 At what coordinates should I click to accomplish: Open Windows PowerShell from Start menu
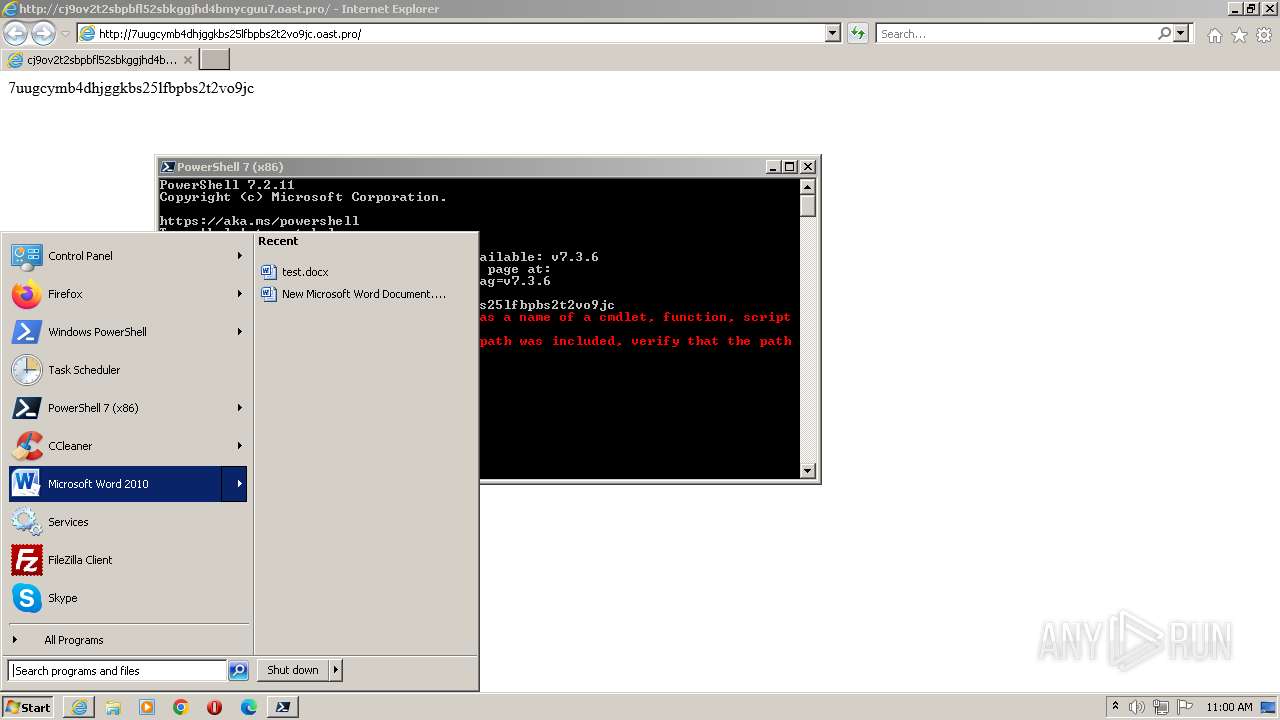pyautogui.click(x=127, y=332)
